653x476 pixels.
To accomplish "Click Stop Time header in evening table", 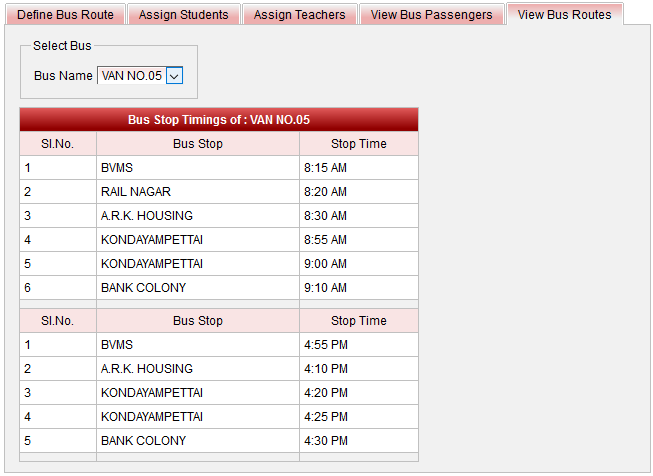I will click(358, 321).
